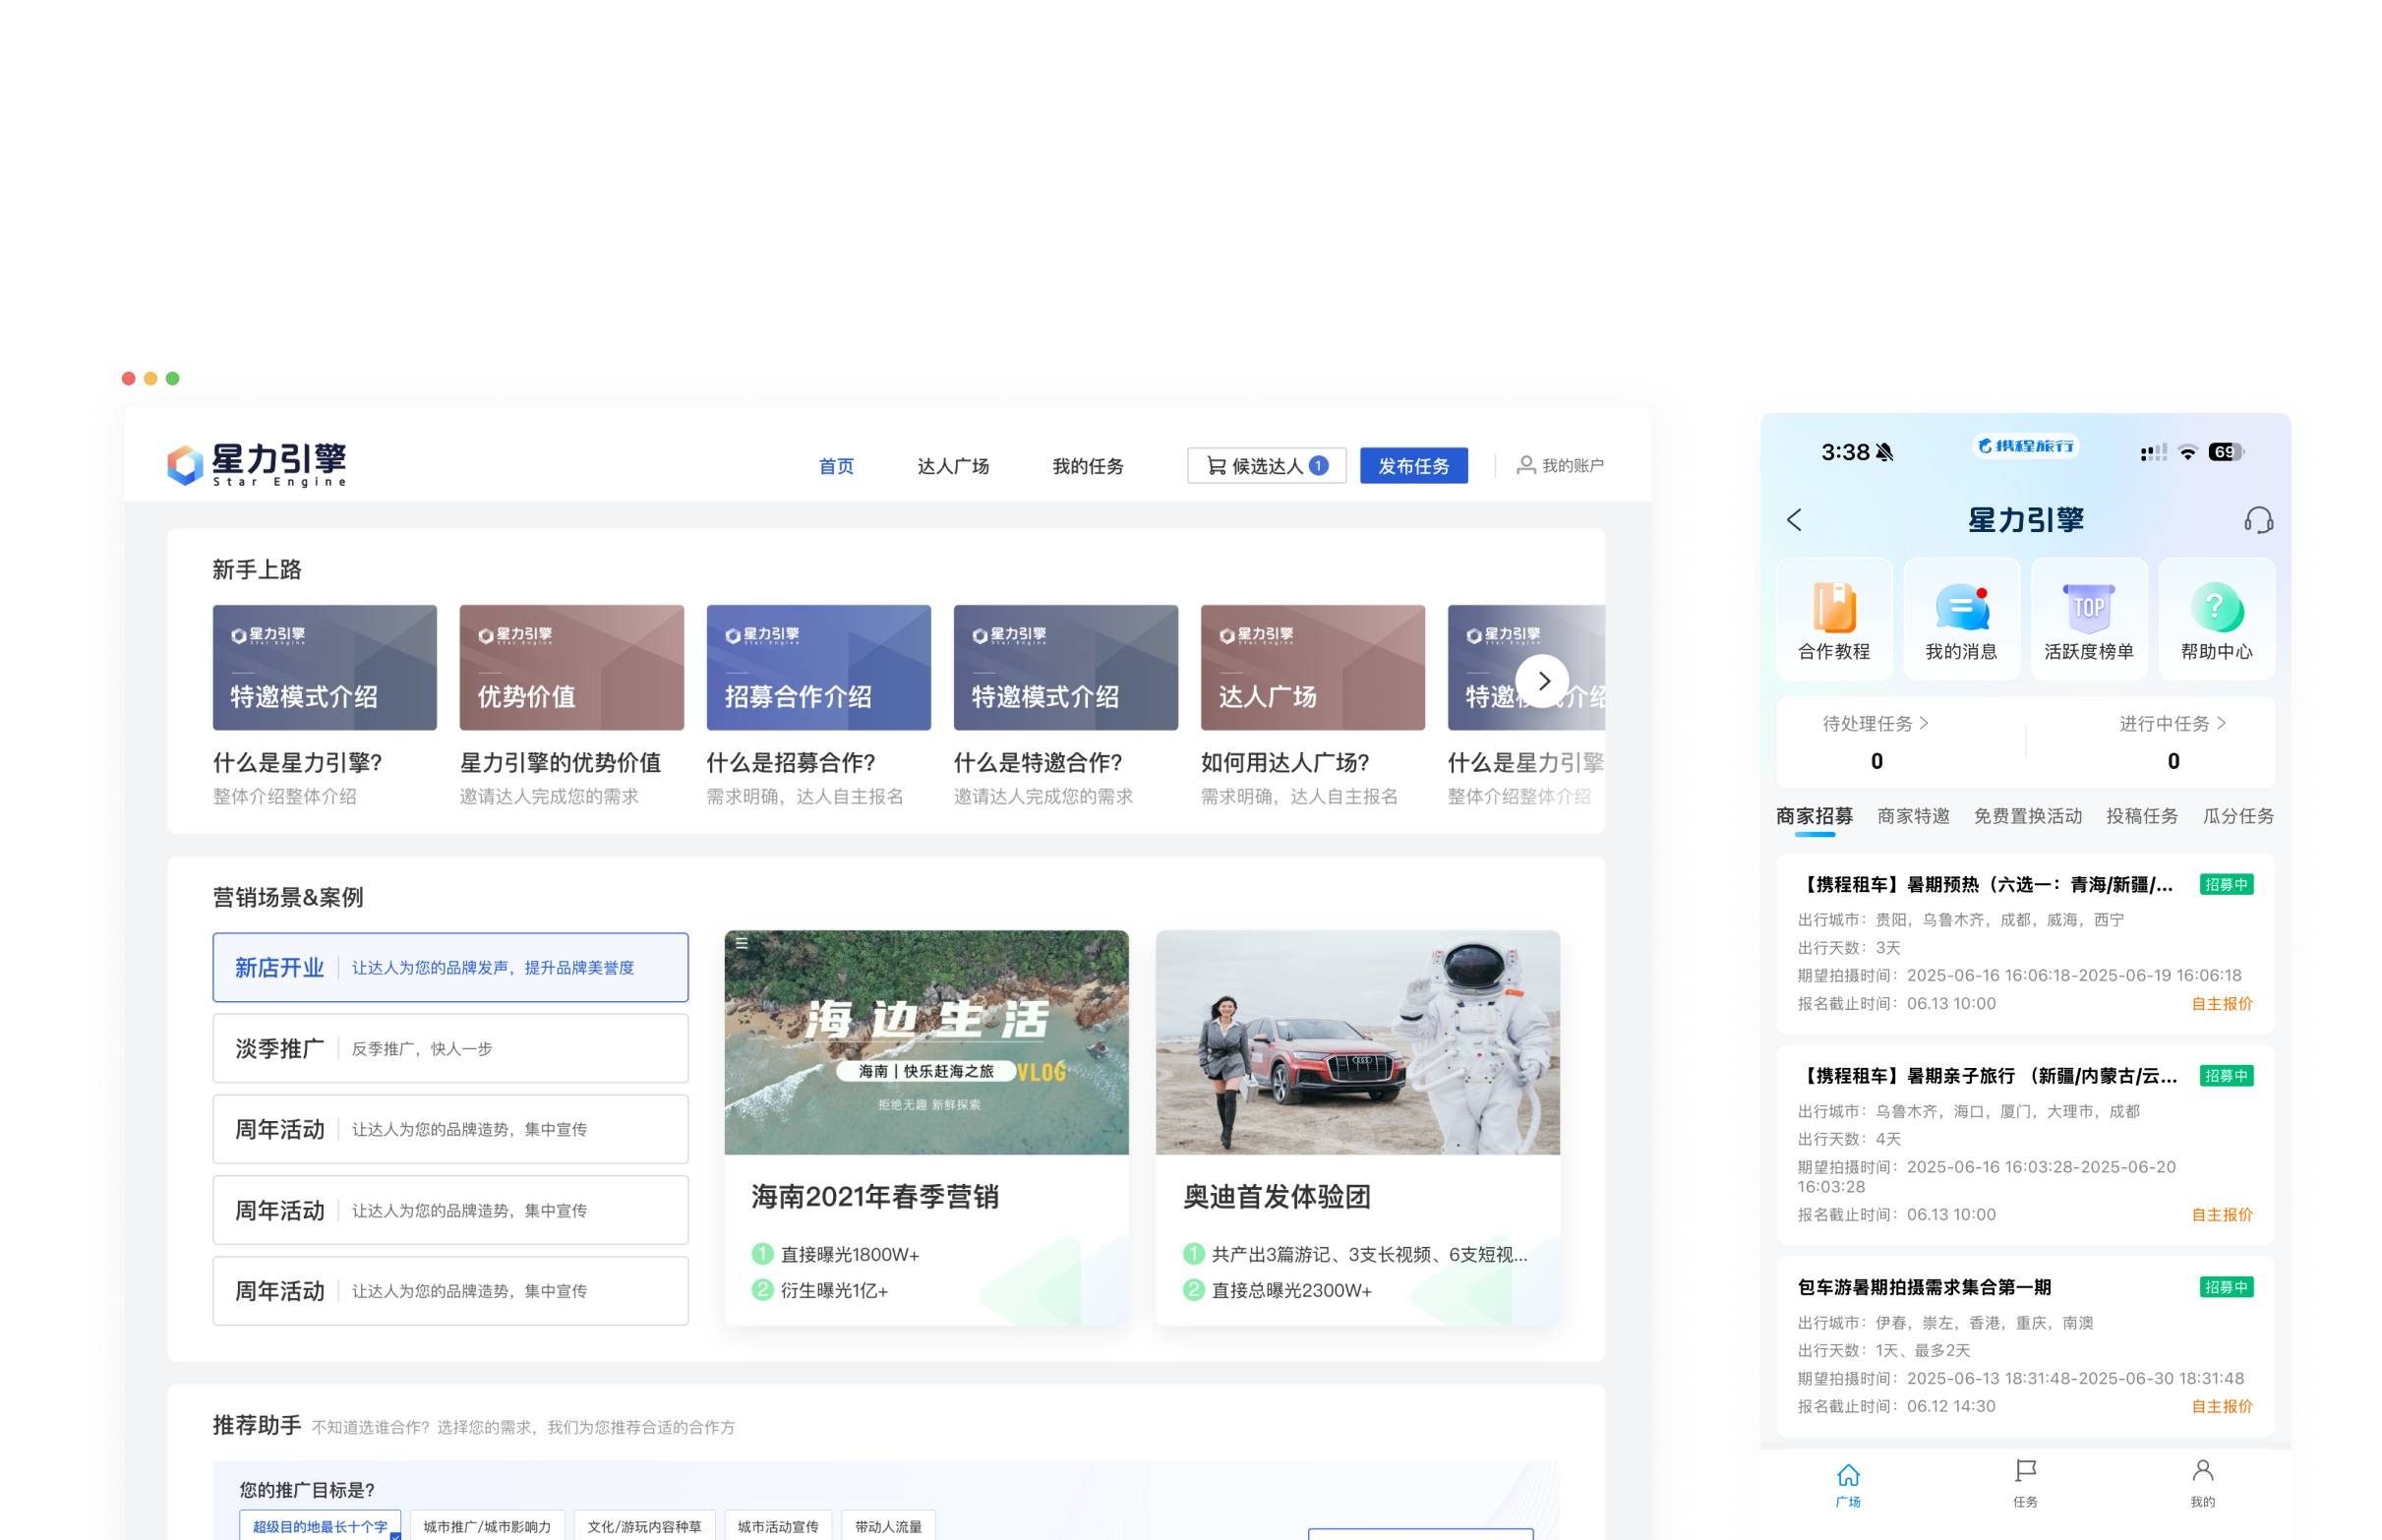Select 淡季推广 marketing scenario item

pyautogui.click(x=450, y=1048)
